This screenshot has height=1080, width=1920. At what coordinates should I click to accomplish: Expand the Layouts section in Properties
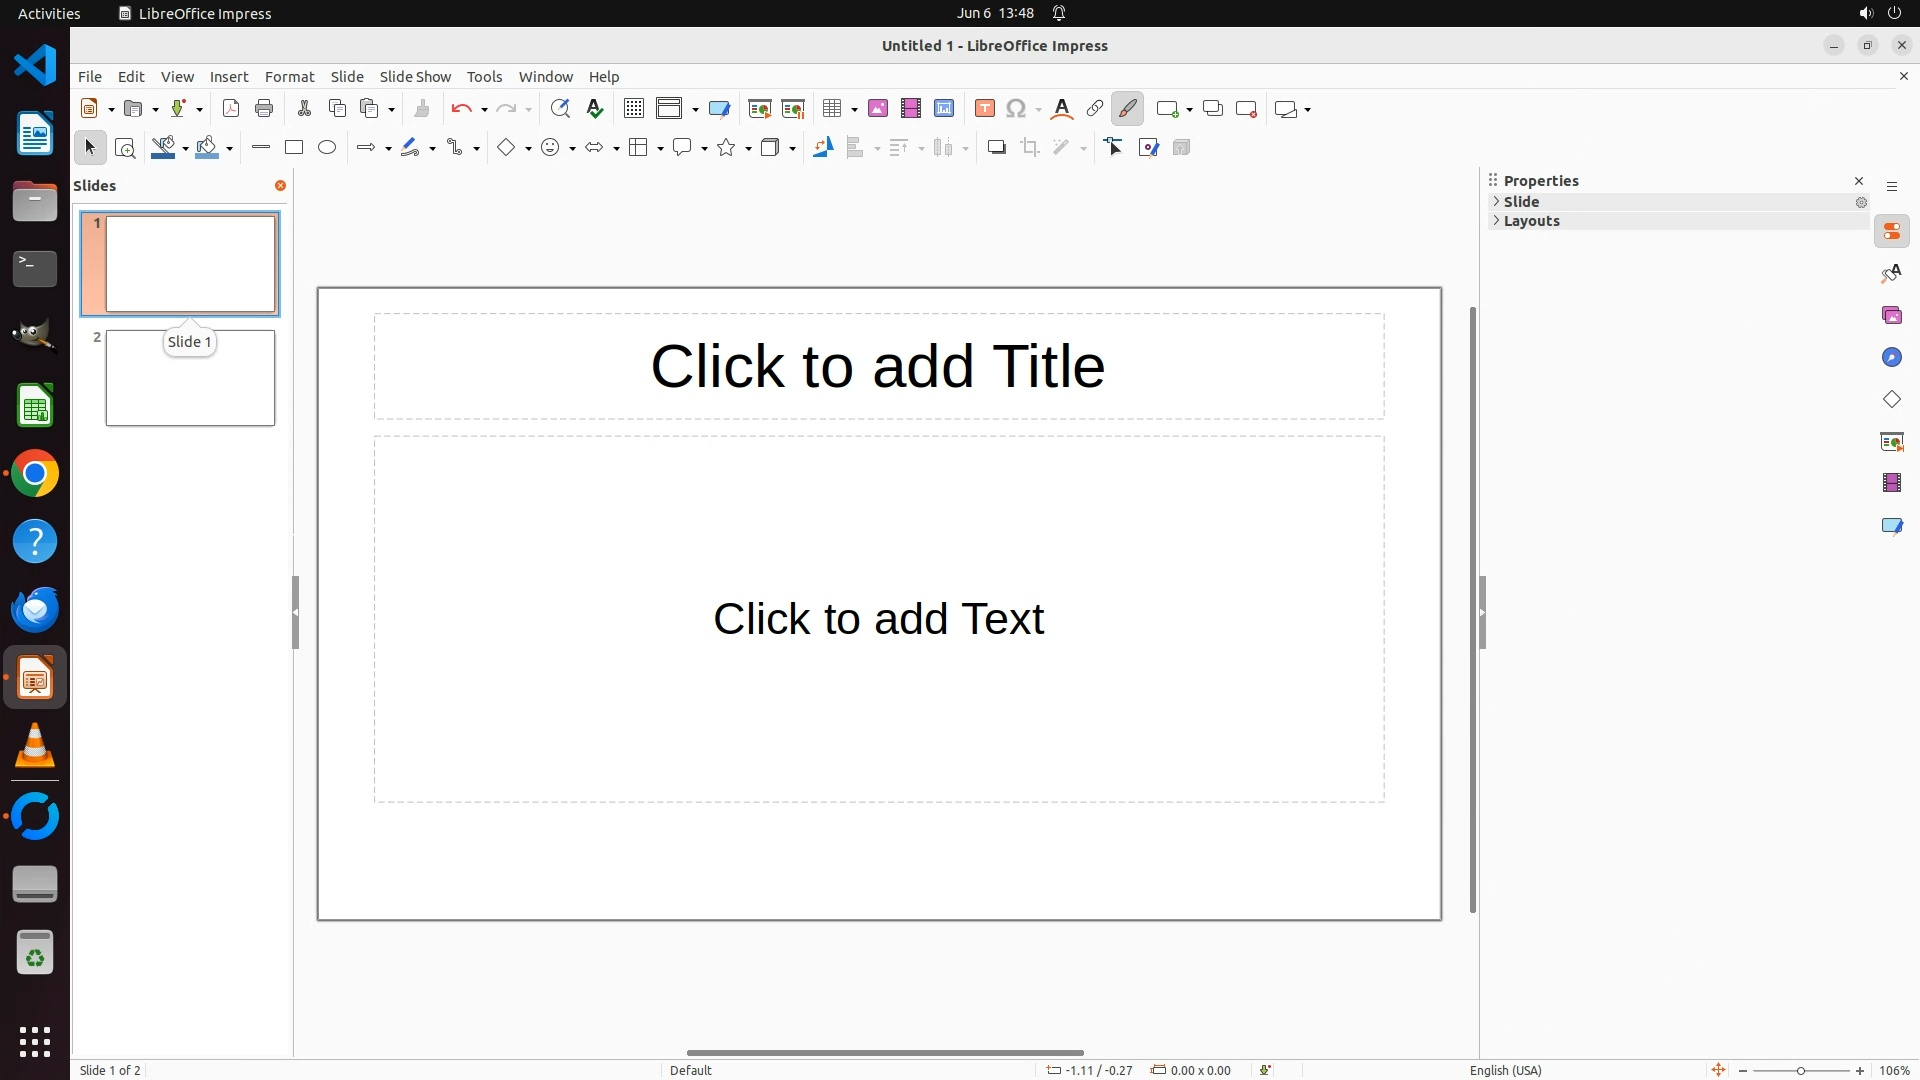pyautogui.click(x=1530, y=221)
